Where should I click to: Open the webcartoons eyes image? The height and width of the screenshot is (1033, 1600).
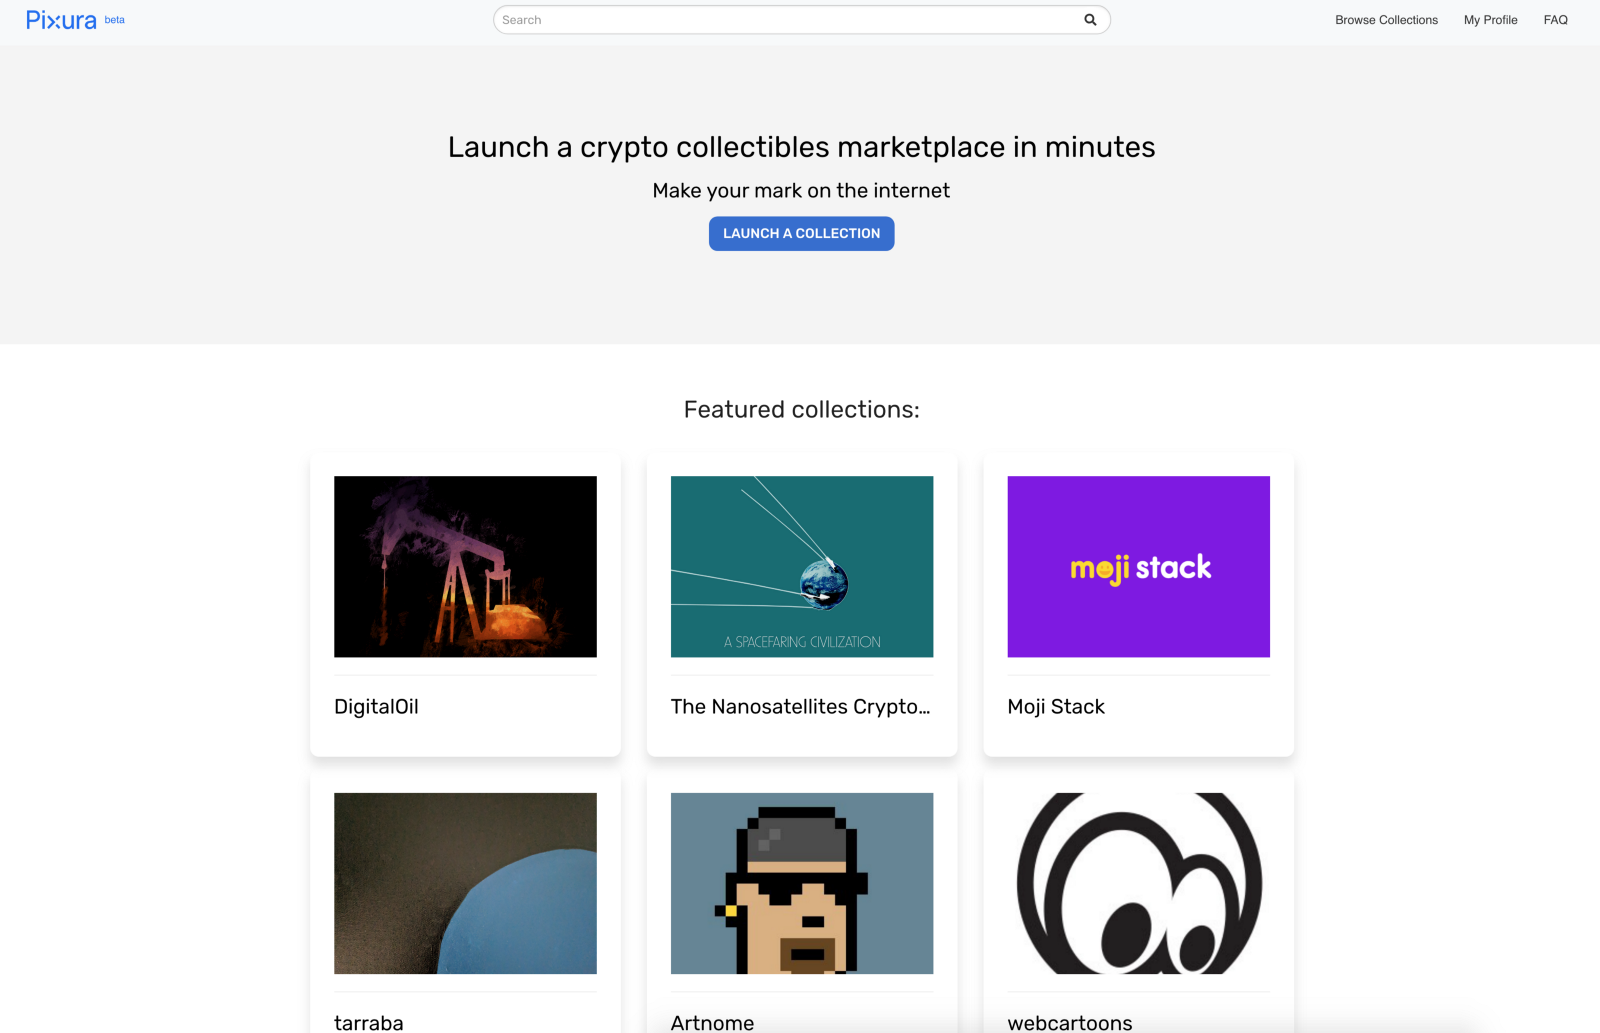[1139, 884]
